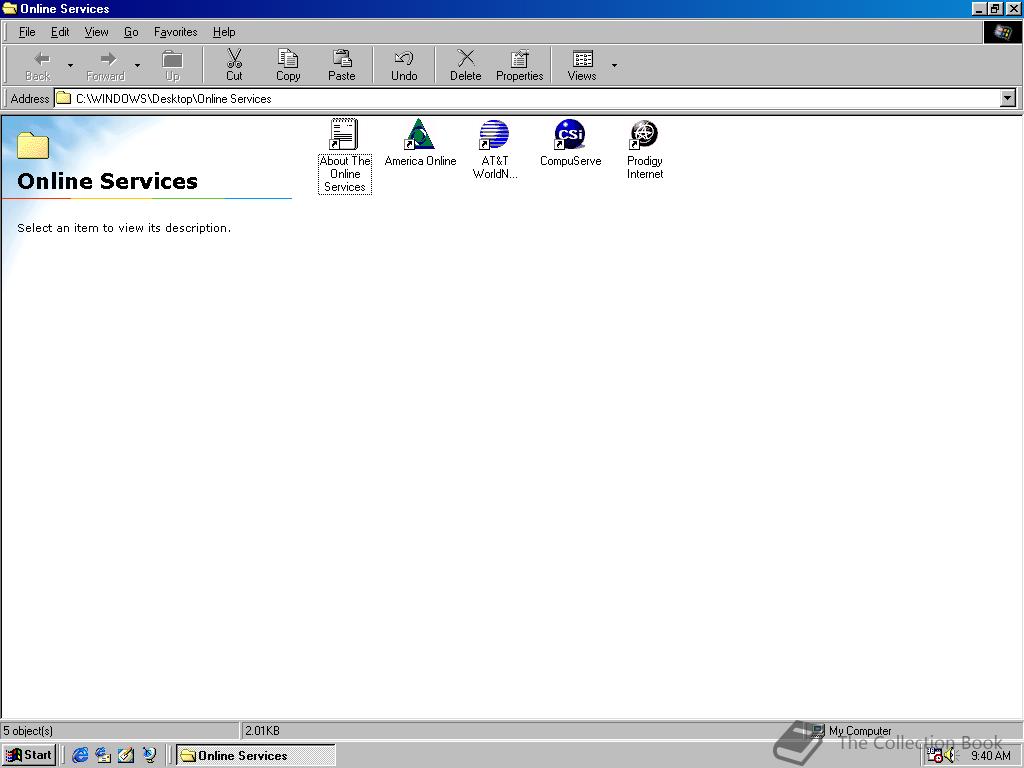Select the America Online shortcut icon
This screenshot has height=768, width=1024.
(420, 134)
